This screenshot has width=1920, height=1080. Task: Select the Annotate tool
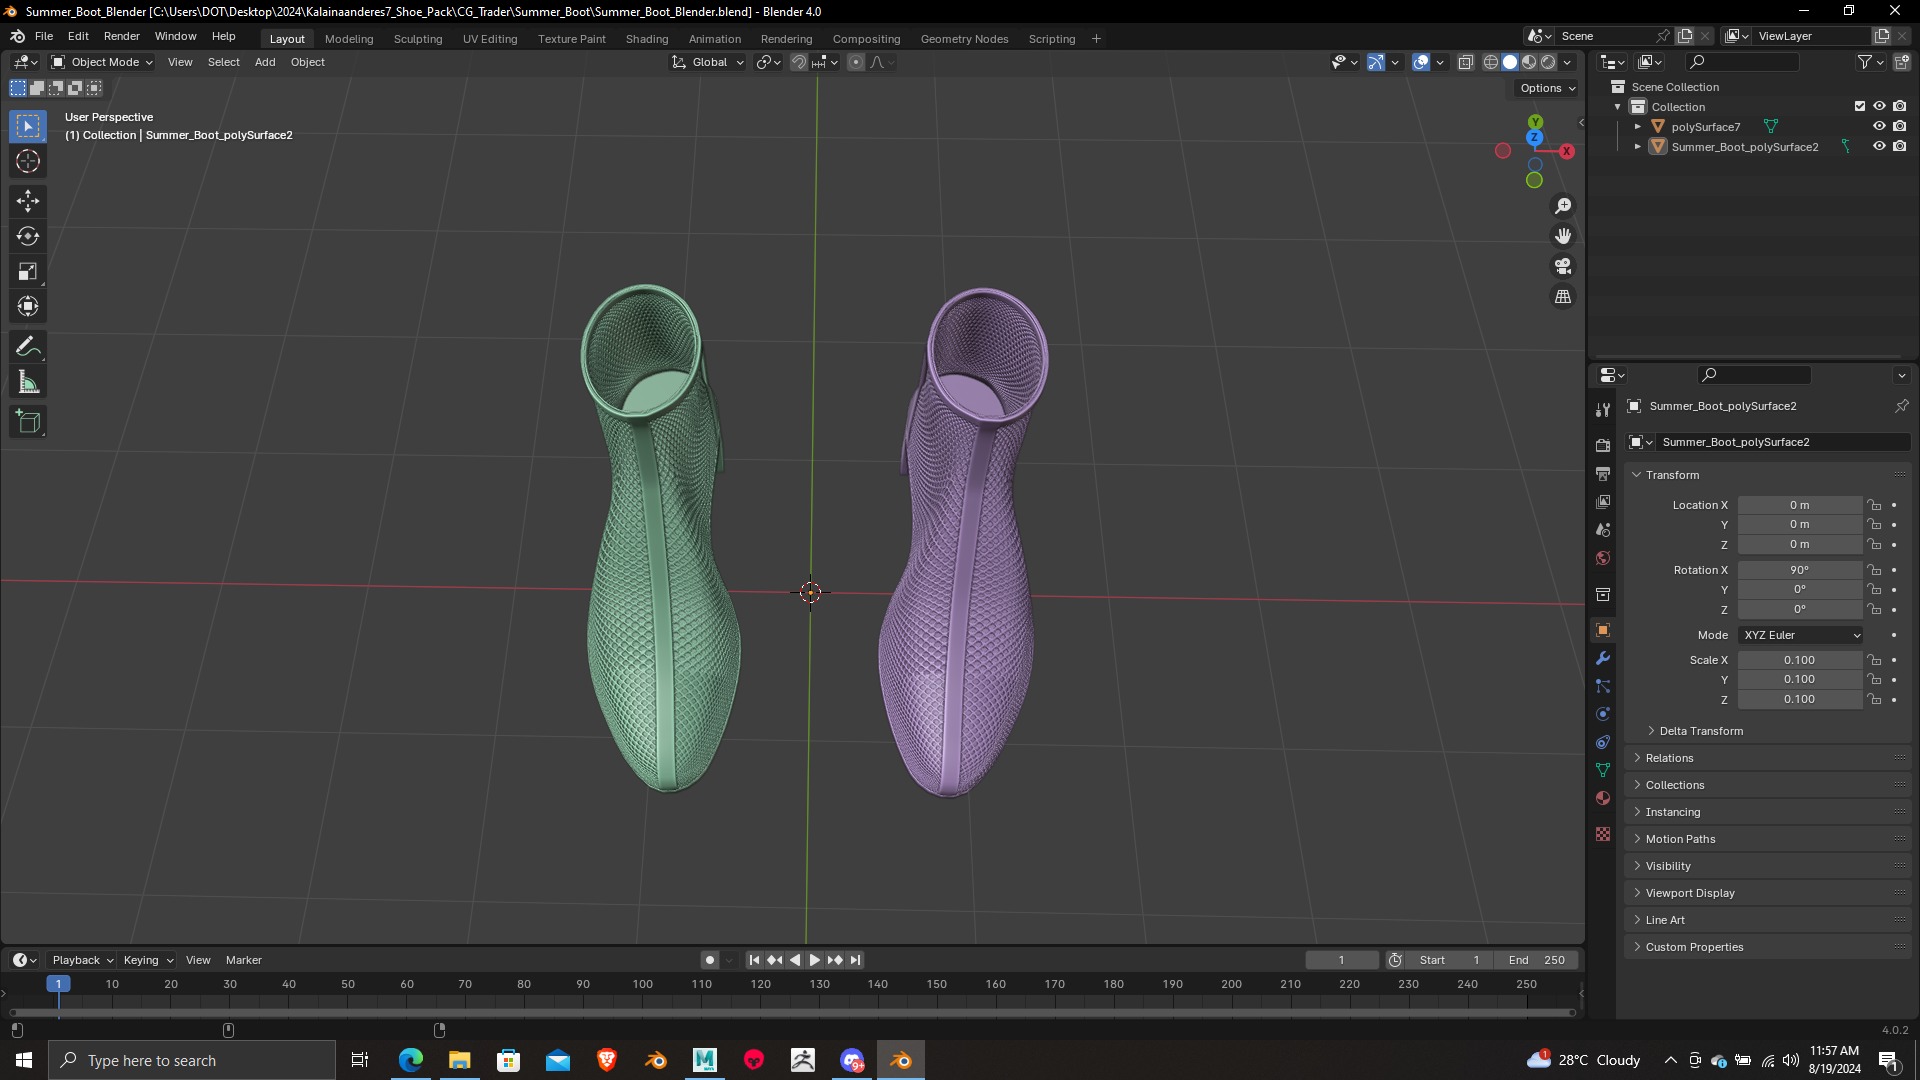point(28,347)
